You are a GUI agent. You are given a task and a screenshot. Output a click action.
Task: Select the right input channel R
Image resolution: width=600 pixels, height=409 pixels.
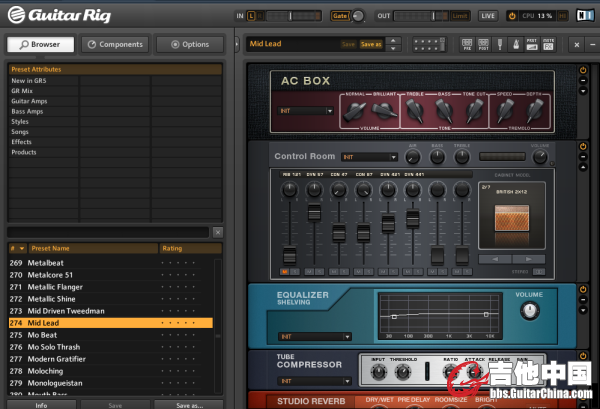260,16
